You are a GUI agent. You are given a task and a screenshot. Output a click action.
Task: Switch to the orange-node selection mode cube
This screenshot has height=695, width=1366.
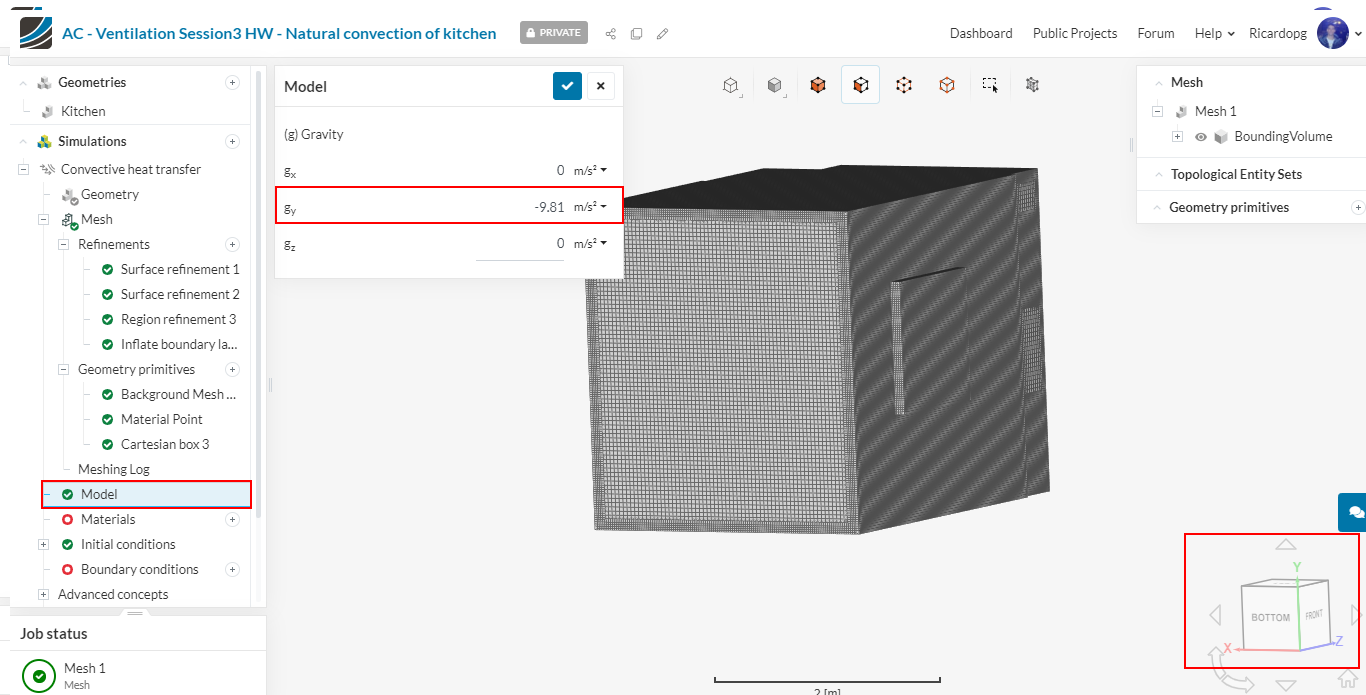947,86
